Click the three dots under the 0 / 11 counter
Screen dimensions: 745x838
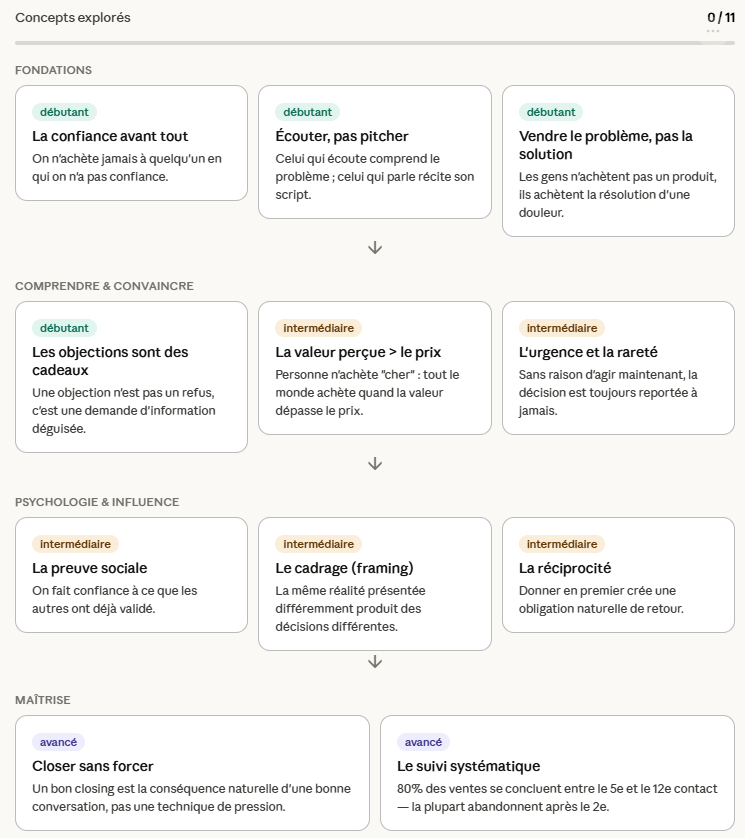click(713, 31)
